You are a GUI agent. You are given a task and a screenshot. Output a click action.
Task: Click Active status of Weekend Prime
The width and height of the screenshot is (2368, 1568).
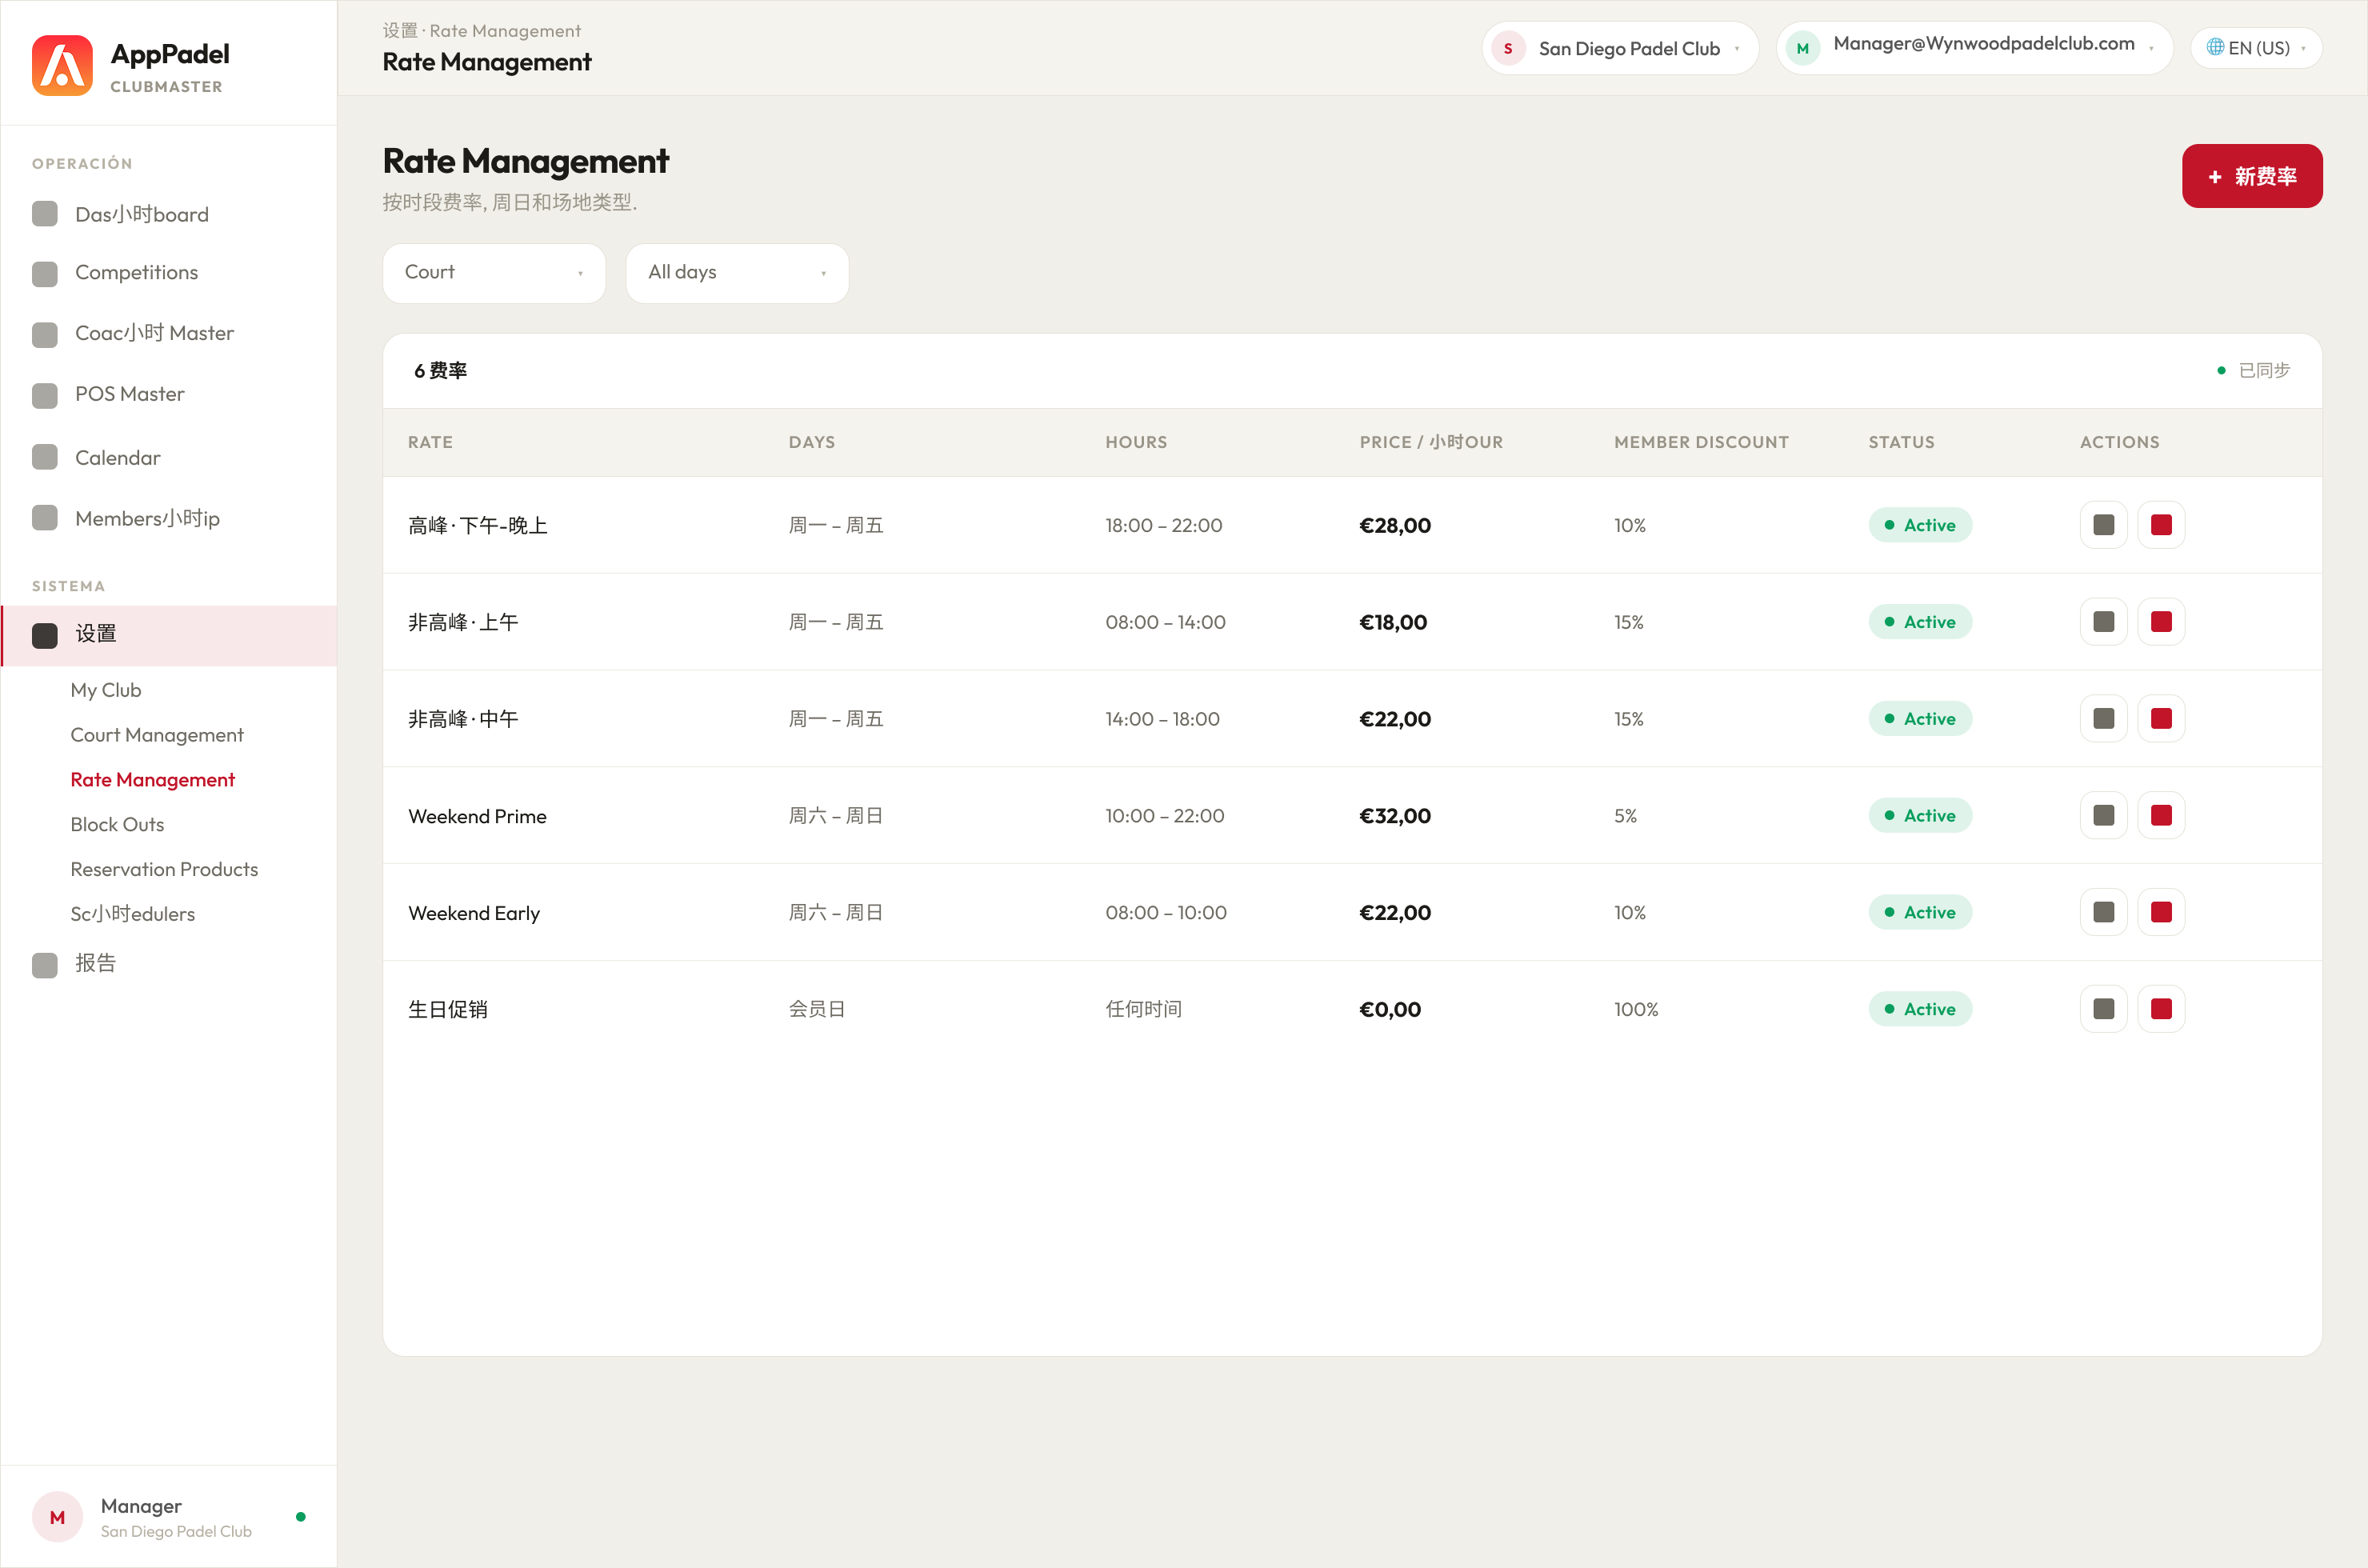(x=1920, y=815)
